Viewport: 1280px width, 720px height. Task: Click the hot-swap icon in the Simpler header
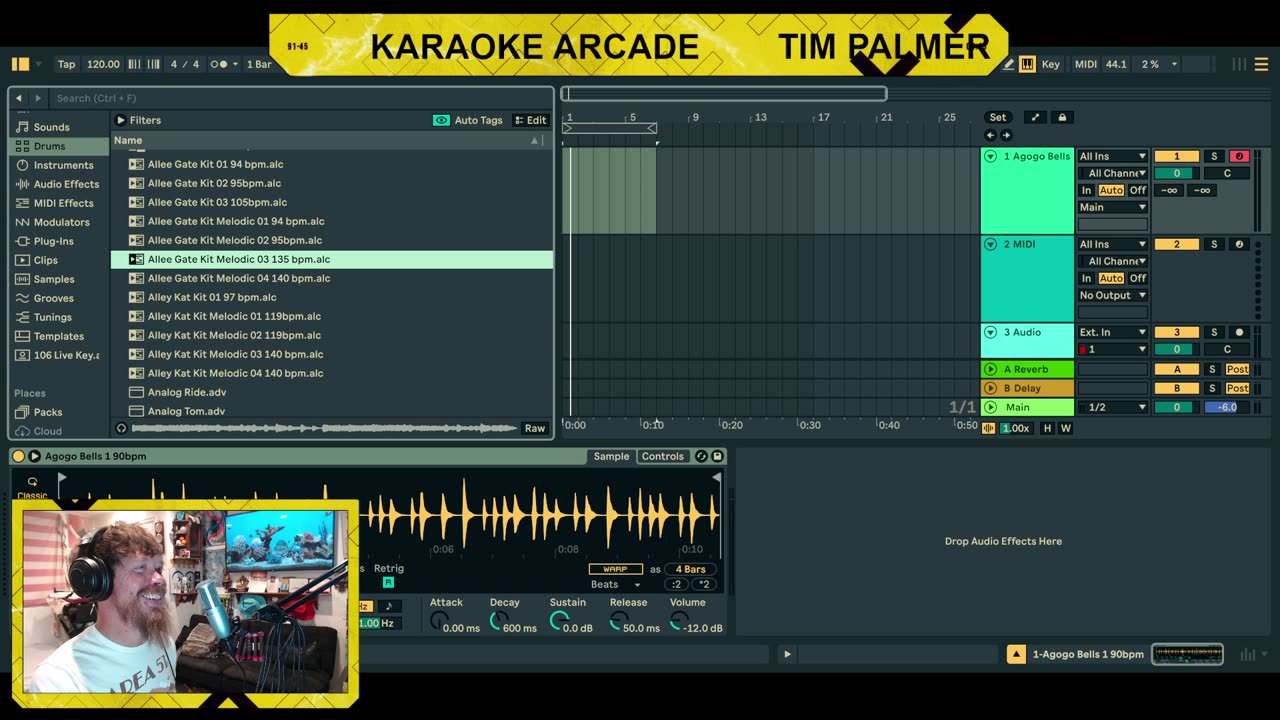pos(701,456)
